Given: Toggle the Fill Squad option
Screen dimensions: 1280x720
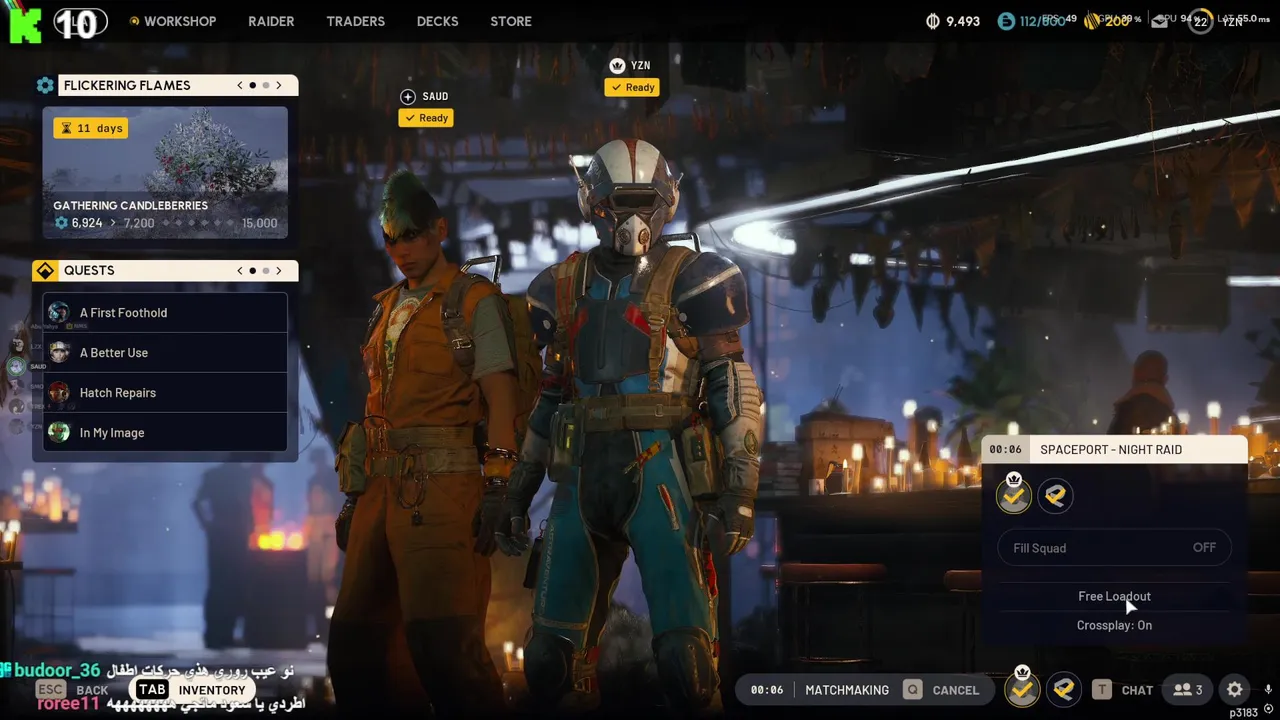Looking at the screenshot, I should tap(1115, 548).
